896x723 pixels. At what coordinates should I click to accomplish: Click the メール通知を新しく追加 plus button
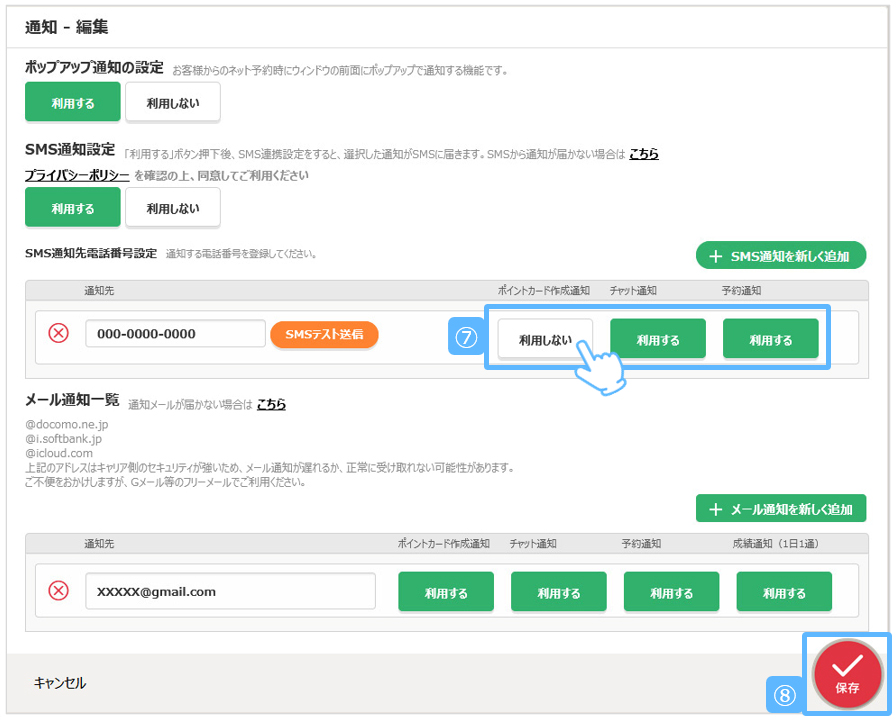780,509
